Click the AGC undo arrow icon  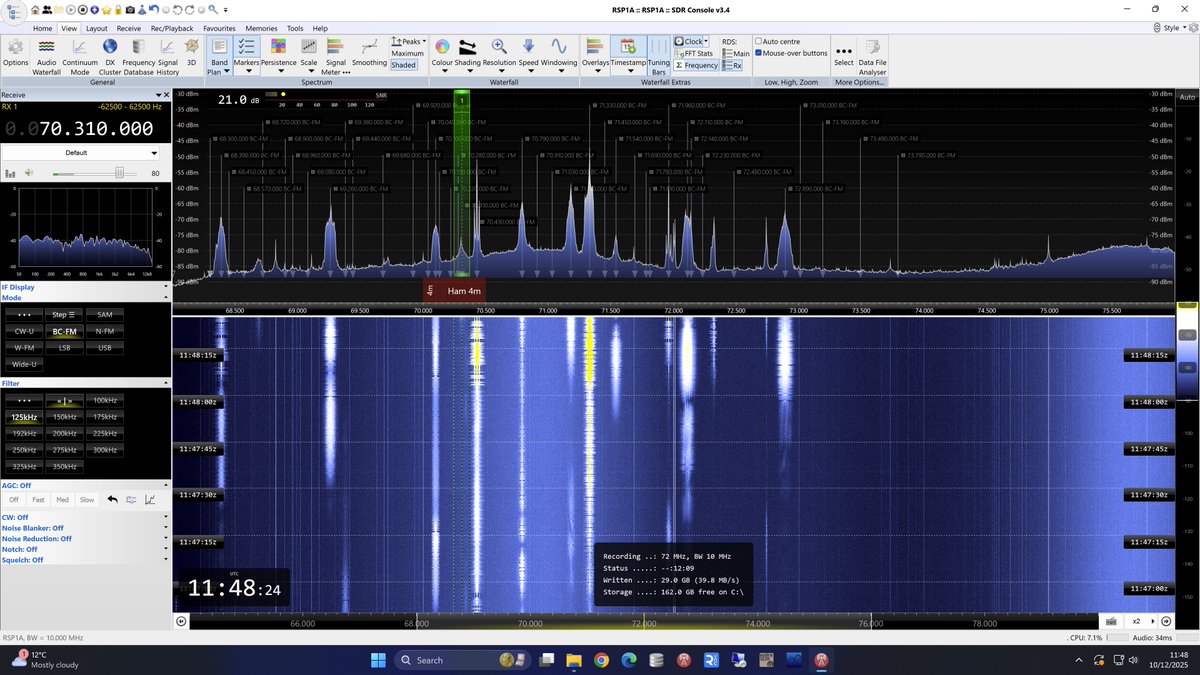coord(113,499)
